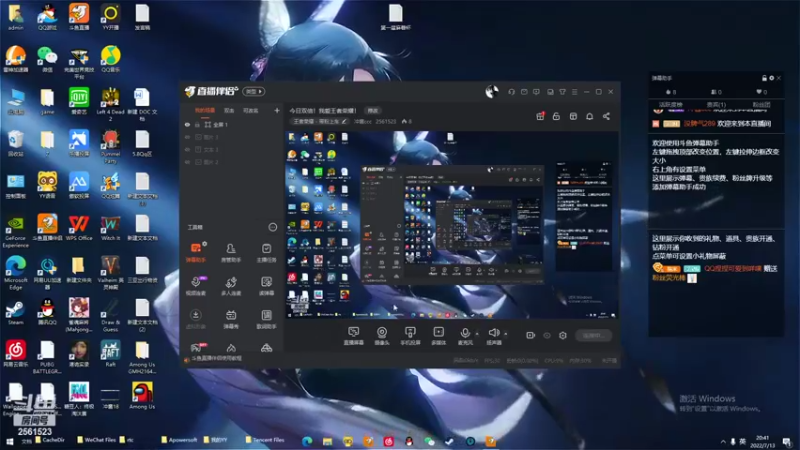Viewport: 800px width, 450px height.
Task: Click the user avatar in the title bar
Action: point(491,91)
